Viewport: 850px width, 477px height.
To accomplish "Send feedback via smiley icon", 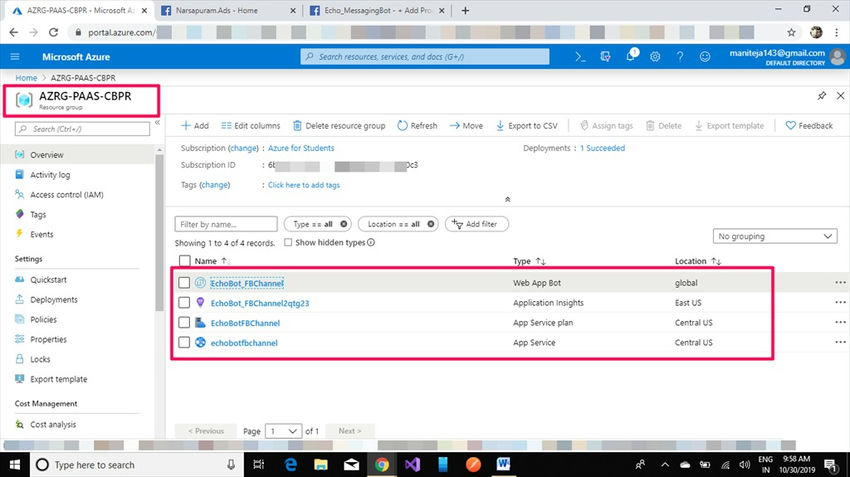I will click(705, 56).
